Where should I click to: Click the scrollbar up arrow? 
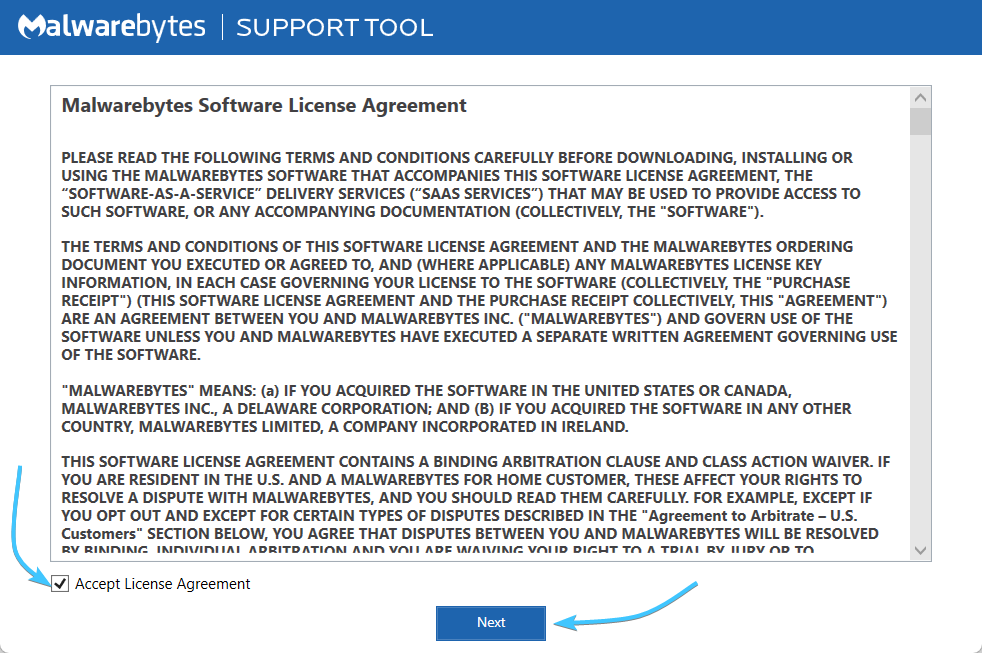(920, 98)
